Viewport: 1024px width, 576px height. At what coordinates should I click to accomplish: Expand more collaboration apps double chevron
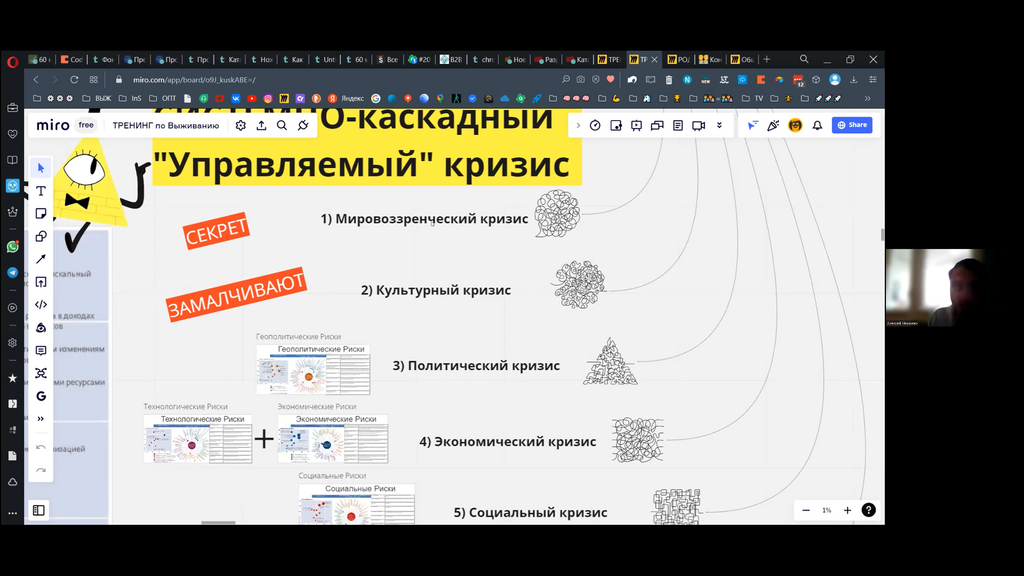coord(719,125)
